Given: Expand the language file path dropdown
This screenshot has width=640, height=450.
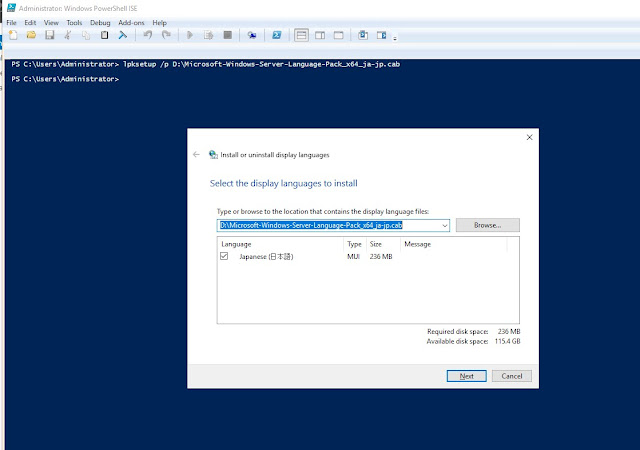Looking at the screenshot, I should tap(444, 225).
